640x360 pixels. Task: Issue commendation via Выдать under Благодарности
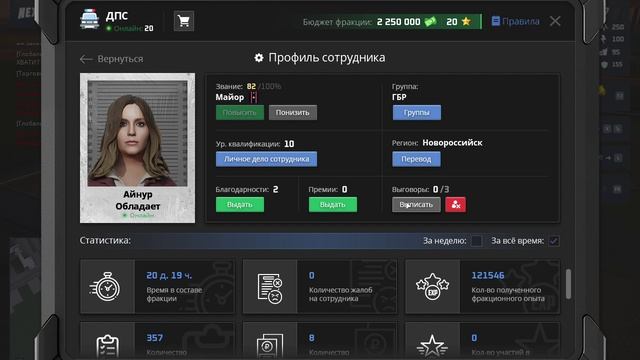coord(240,204)
